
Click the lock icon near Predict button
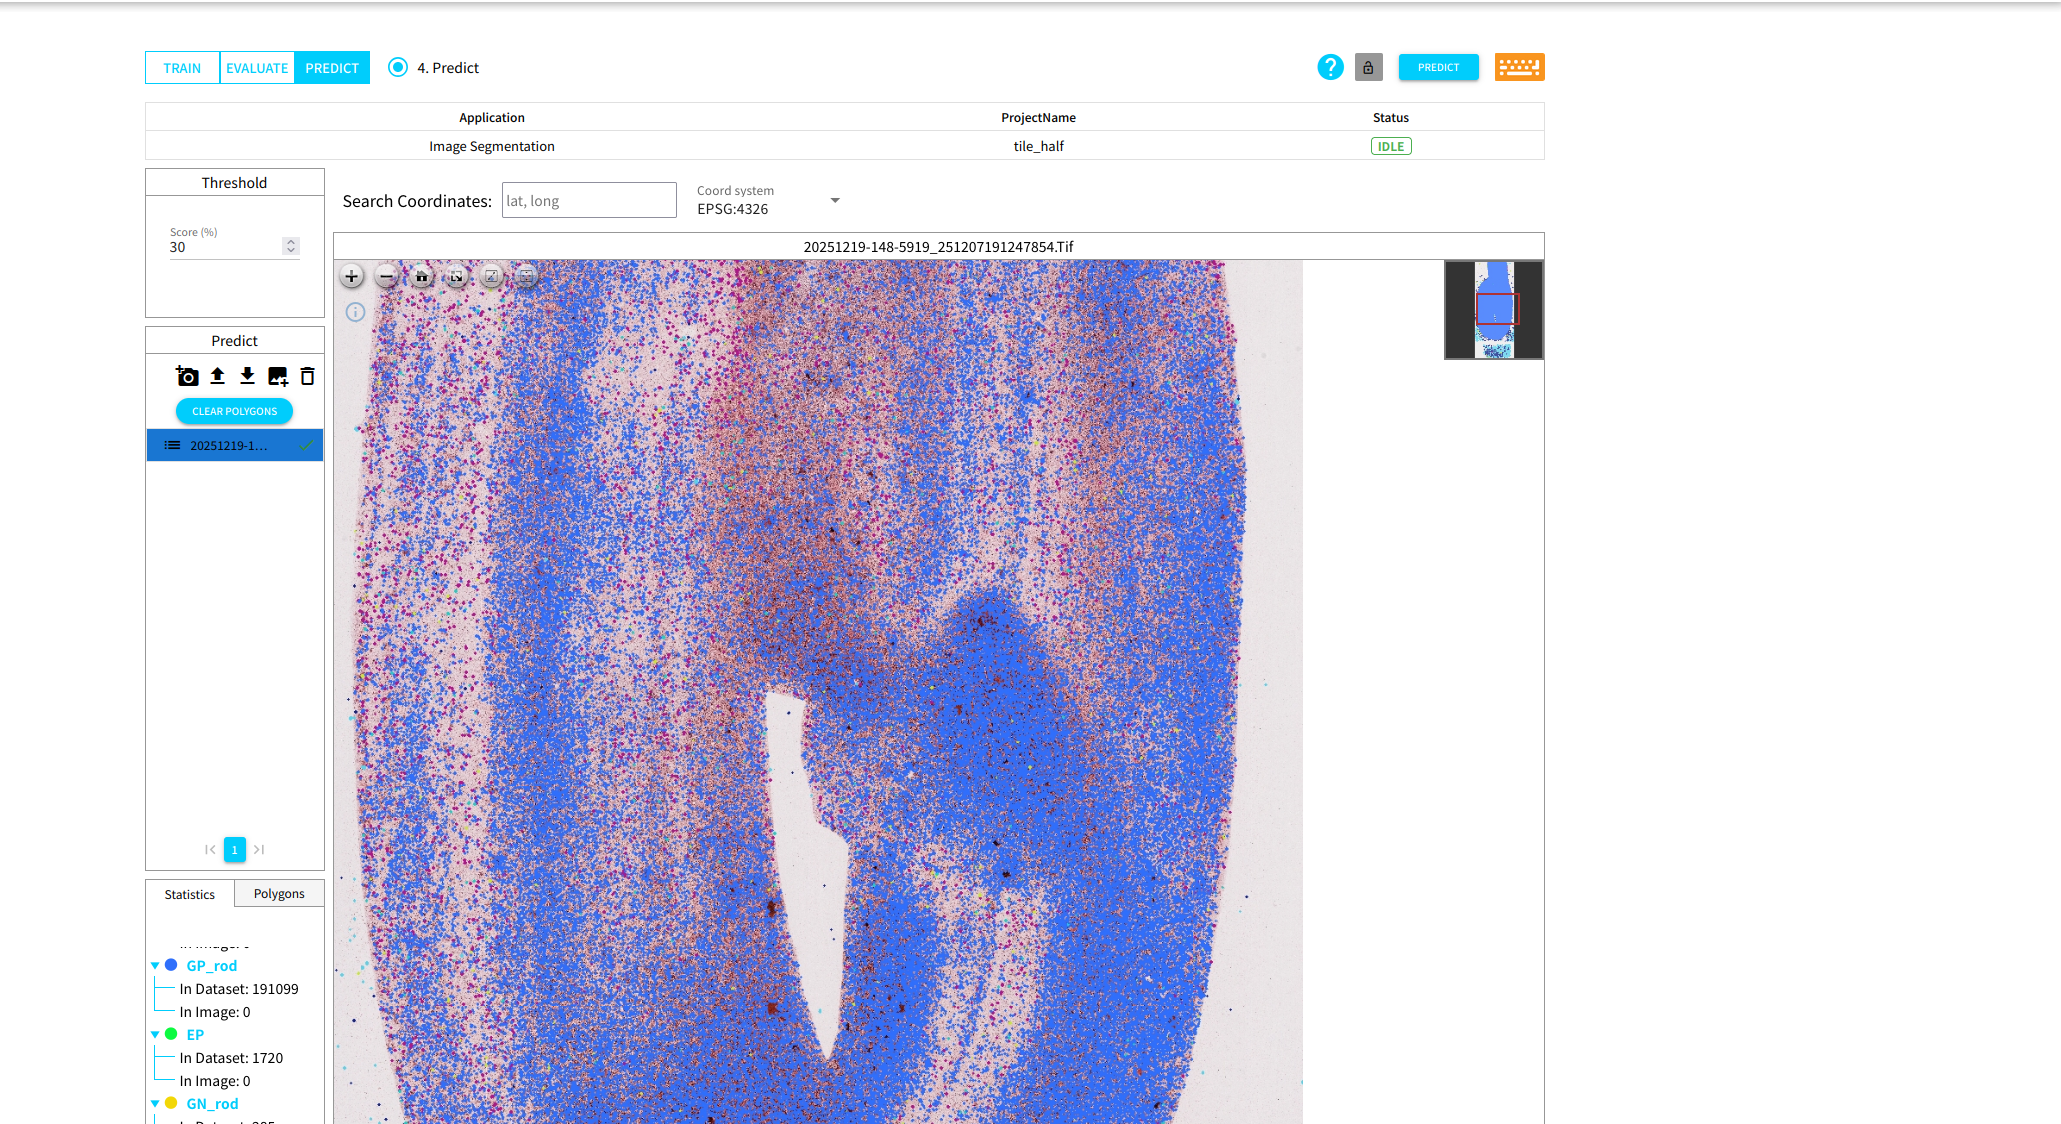(x=1368, y=67)
